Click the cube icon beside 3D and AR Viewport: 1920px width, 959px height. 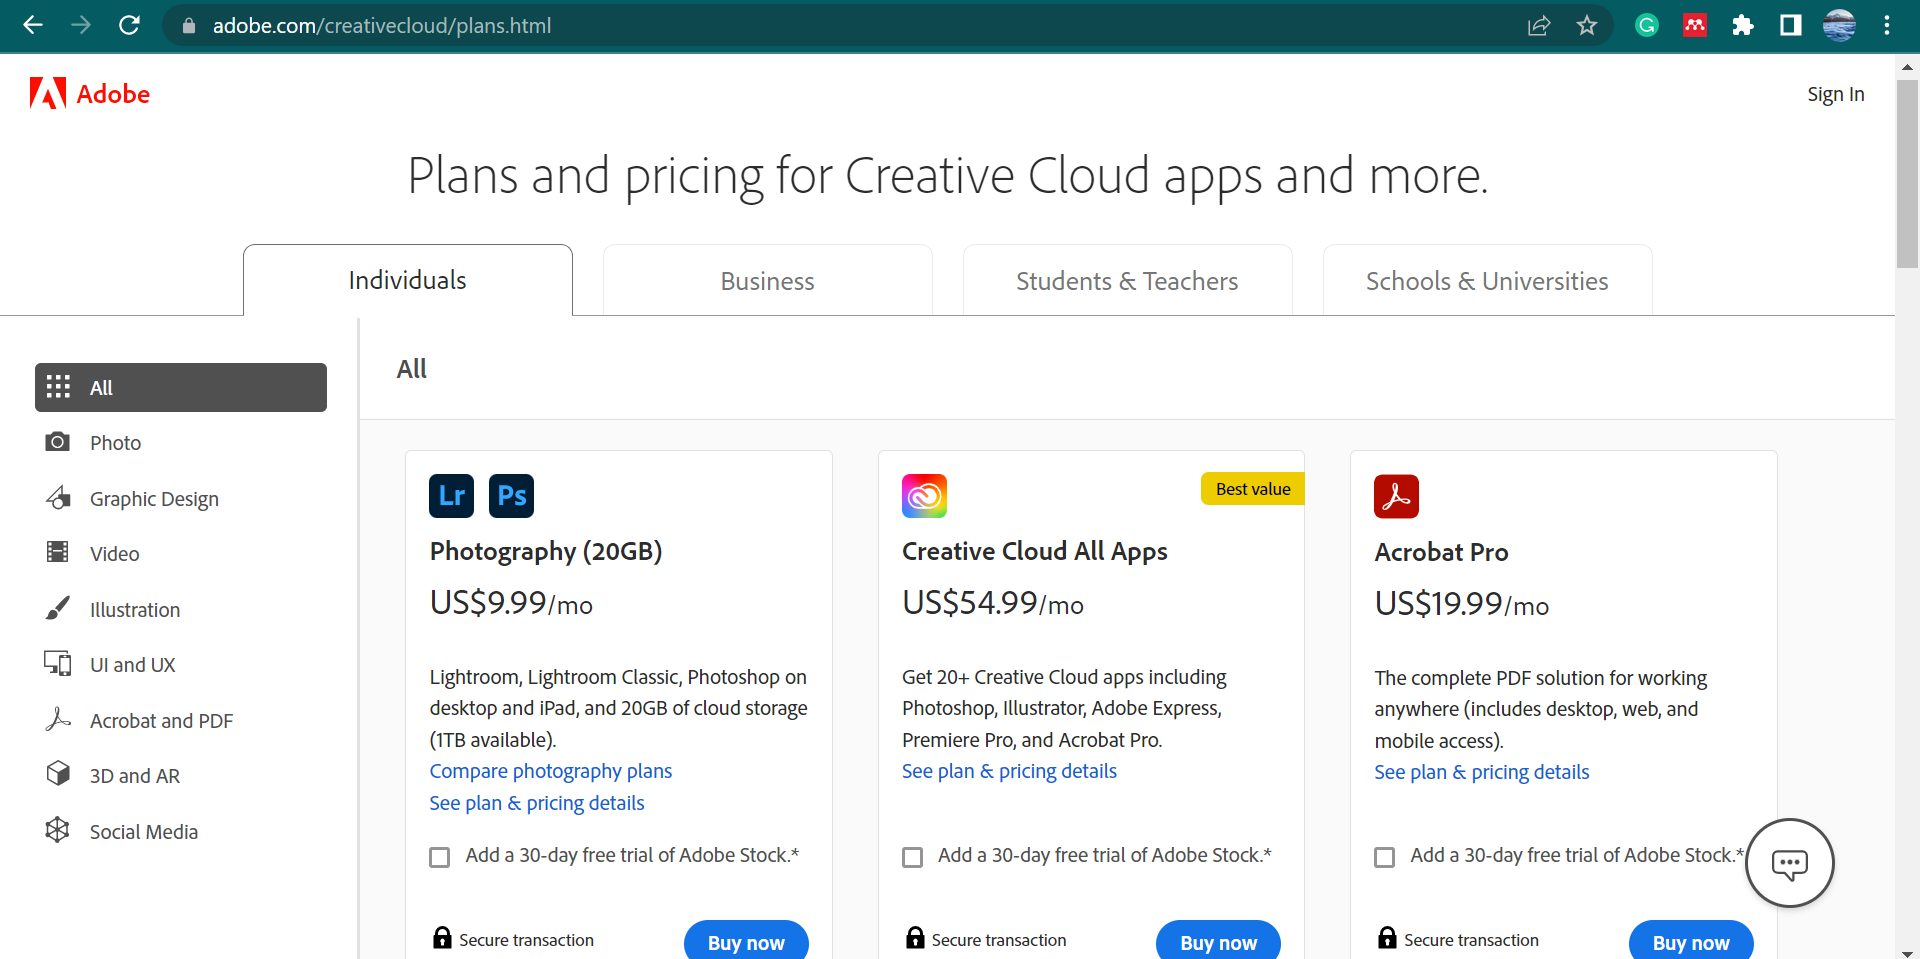pos(58,773)
